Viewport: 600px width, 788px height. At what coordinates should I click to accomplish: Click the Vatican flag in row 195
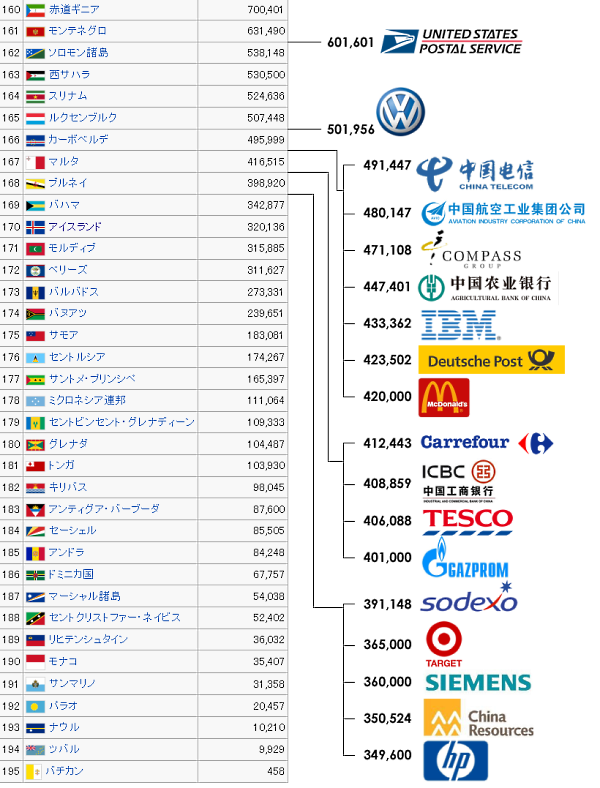click(x=34, y=771)
